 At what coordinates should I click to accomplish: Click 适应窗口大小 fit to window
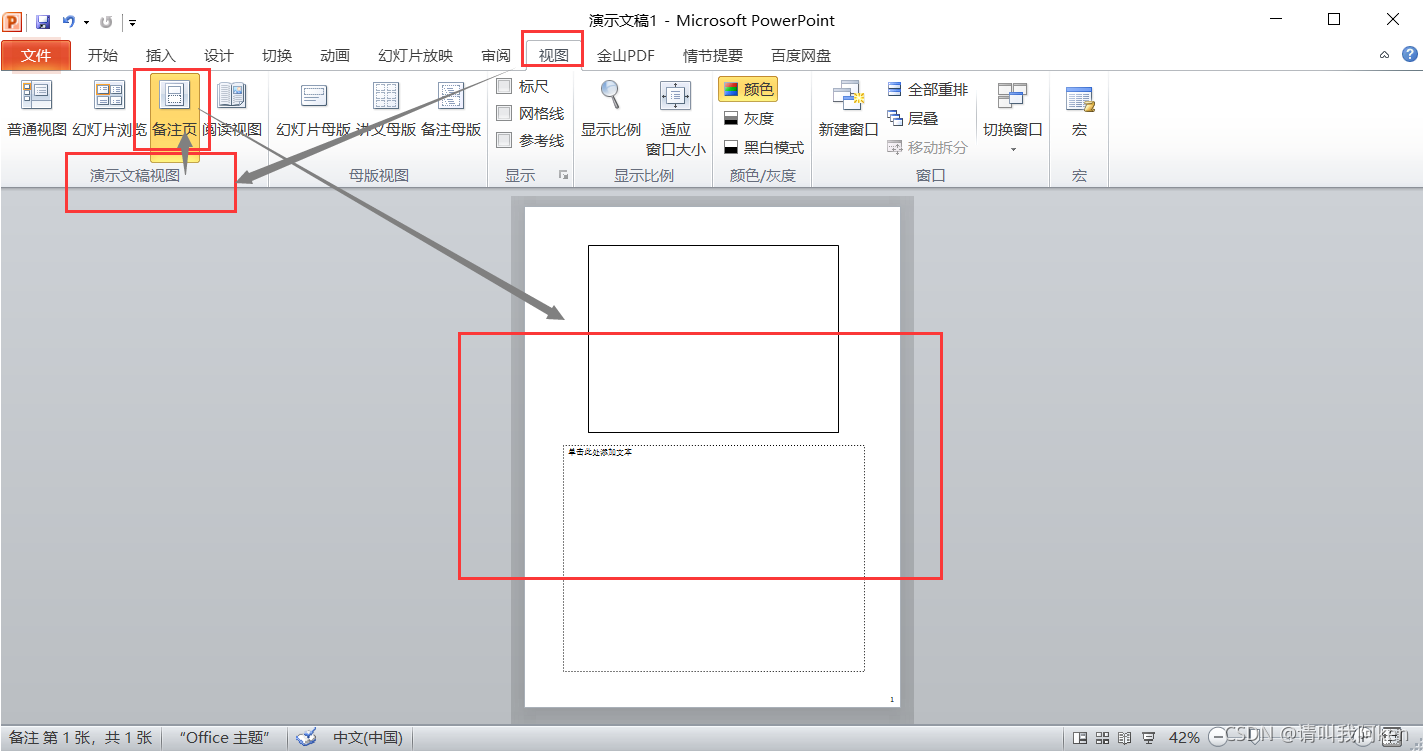676,118
